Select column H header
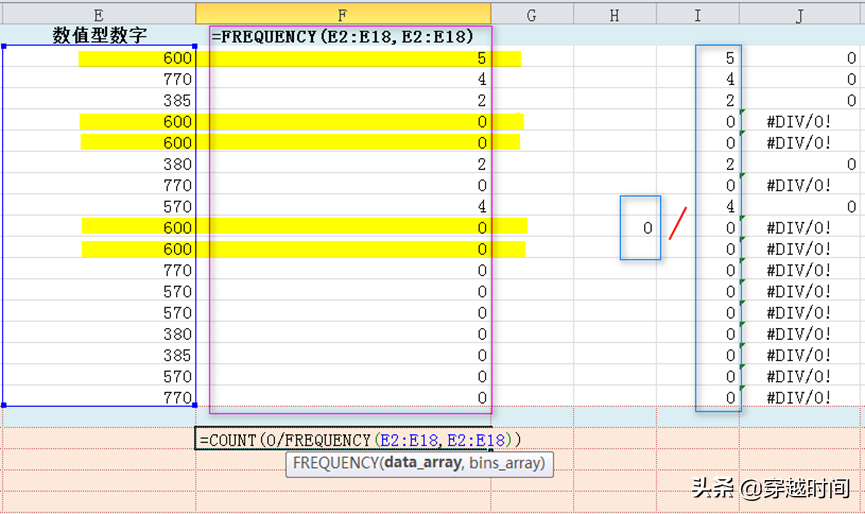 coord(615,15)
